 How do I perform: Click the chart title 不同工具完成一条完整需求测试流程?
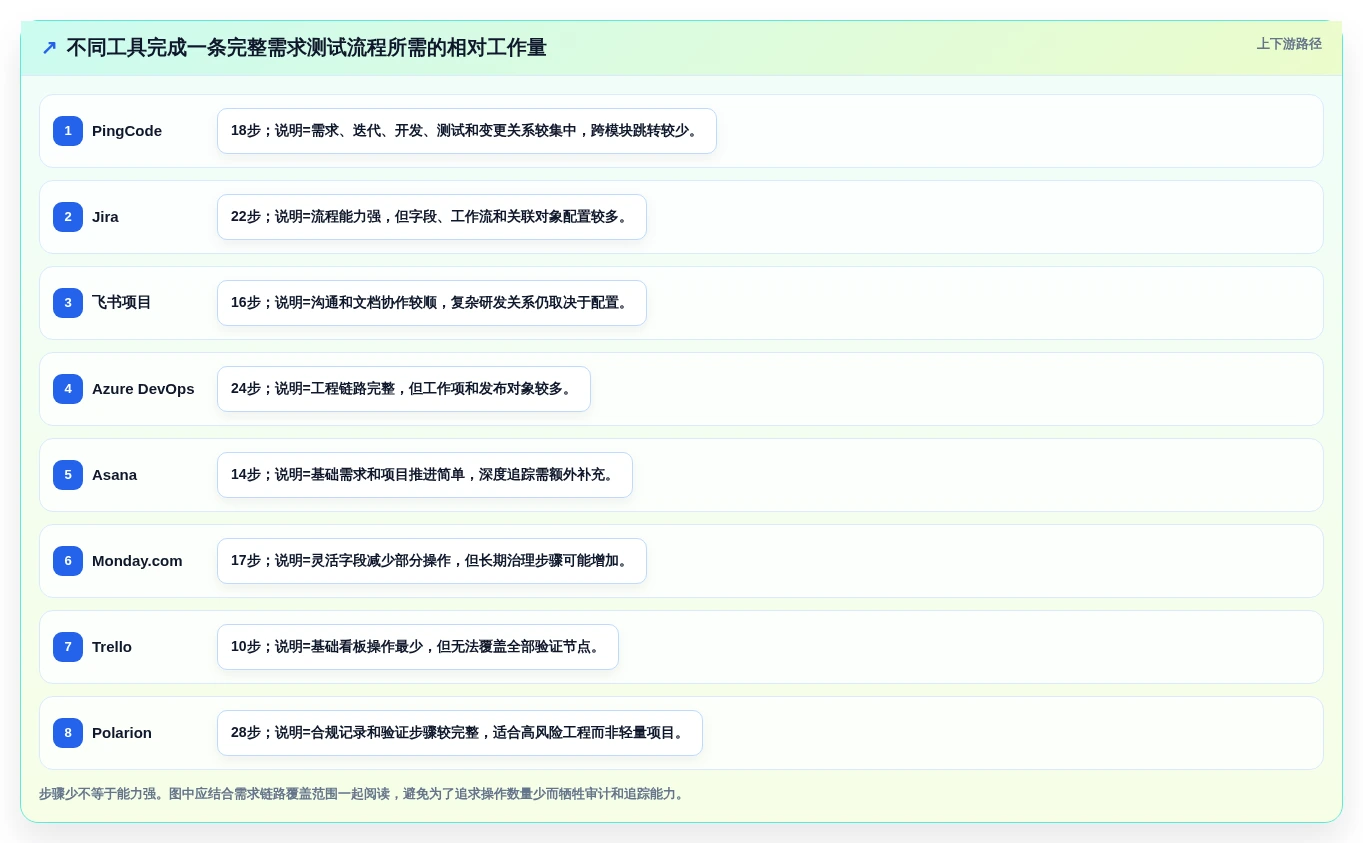[306, 48]
